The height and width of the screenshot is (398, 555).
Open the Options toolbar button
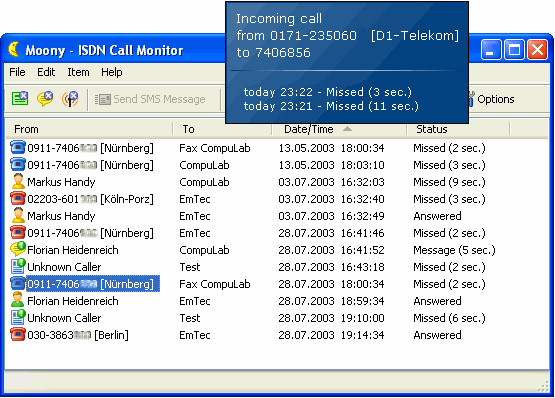click(x=491, y=99)
